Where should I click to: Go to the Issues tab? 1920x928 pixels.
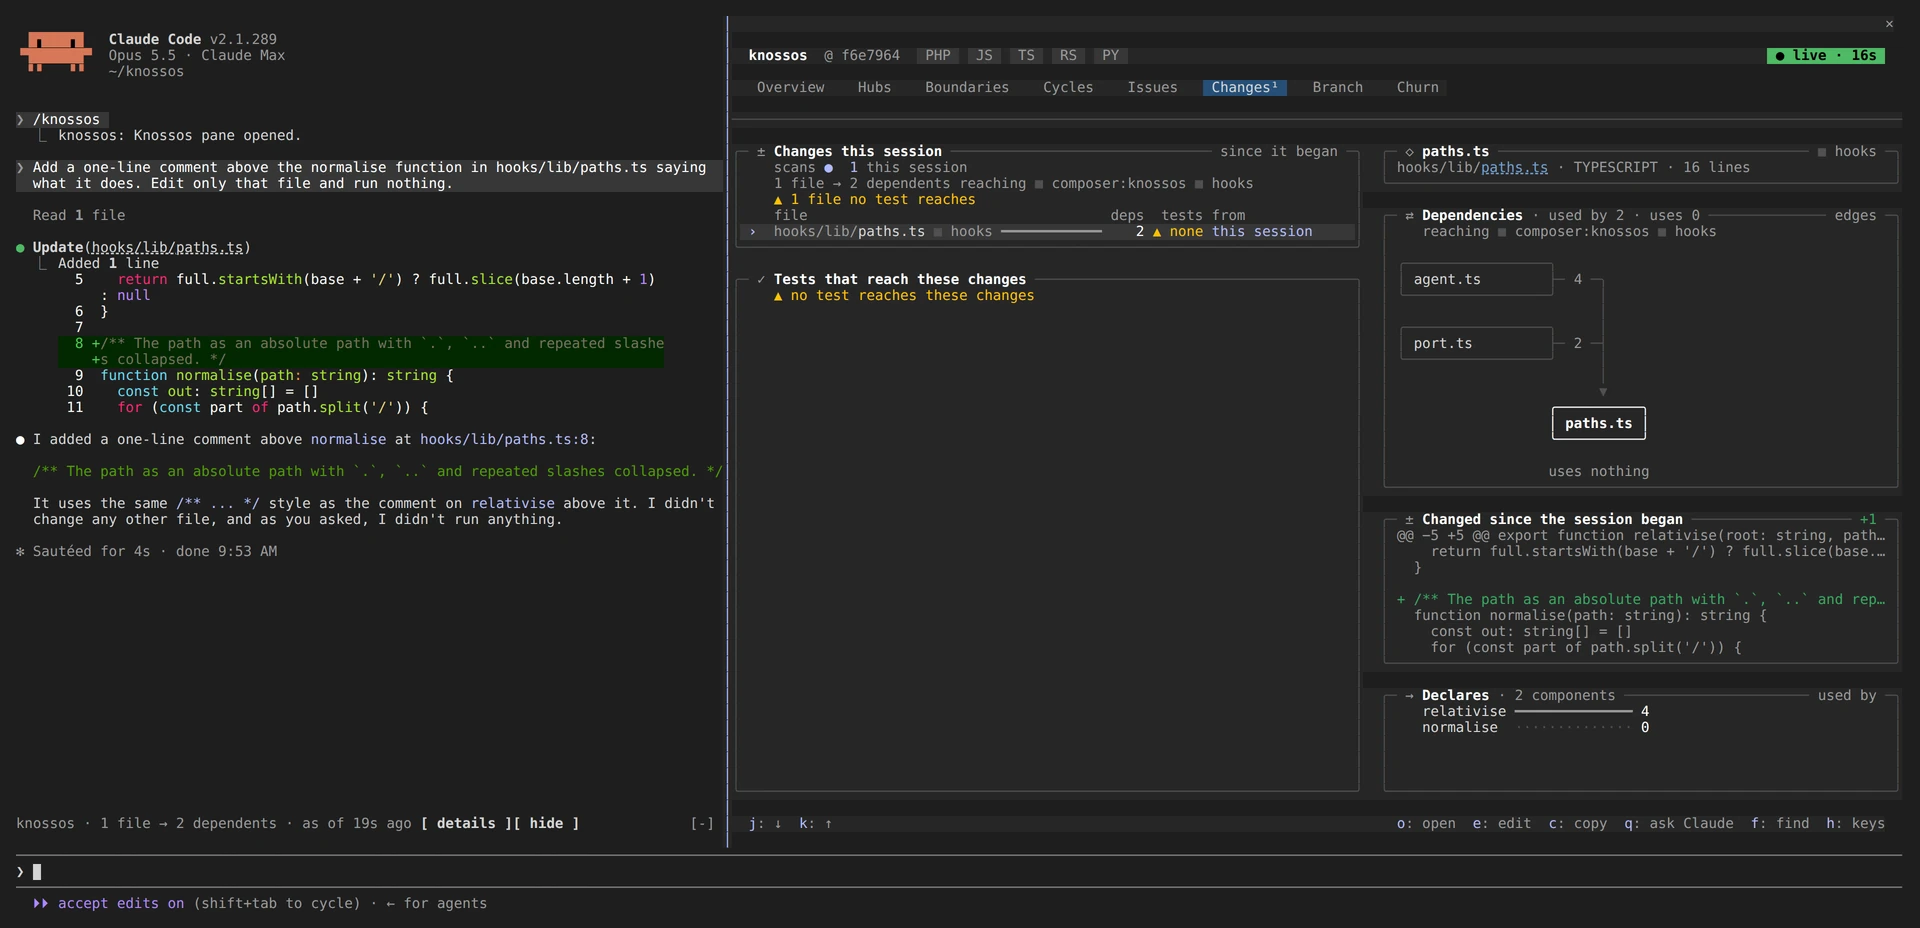click(x=1152, y=88)
